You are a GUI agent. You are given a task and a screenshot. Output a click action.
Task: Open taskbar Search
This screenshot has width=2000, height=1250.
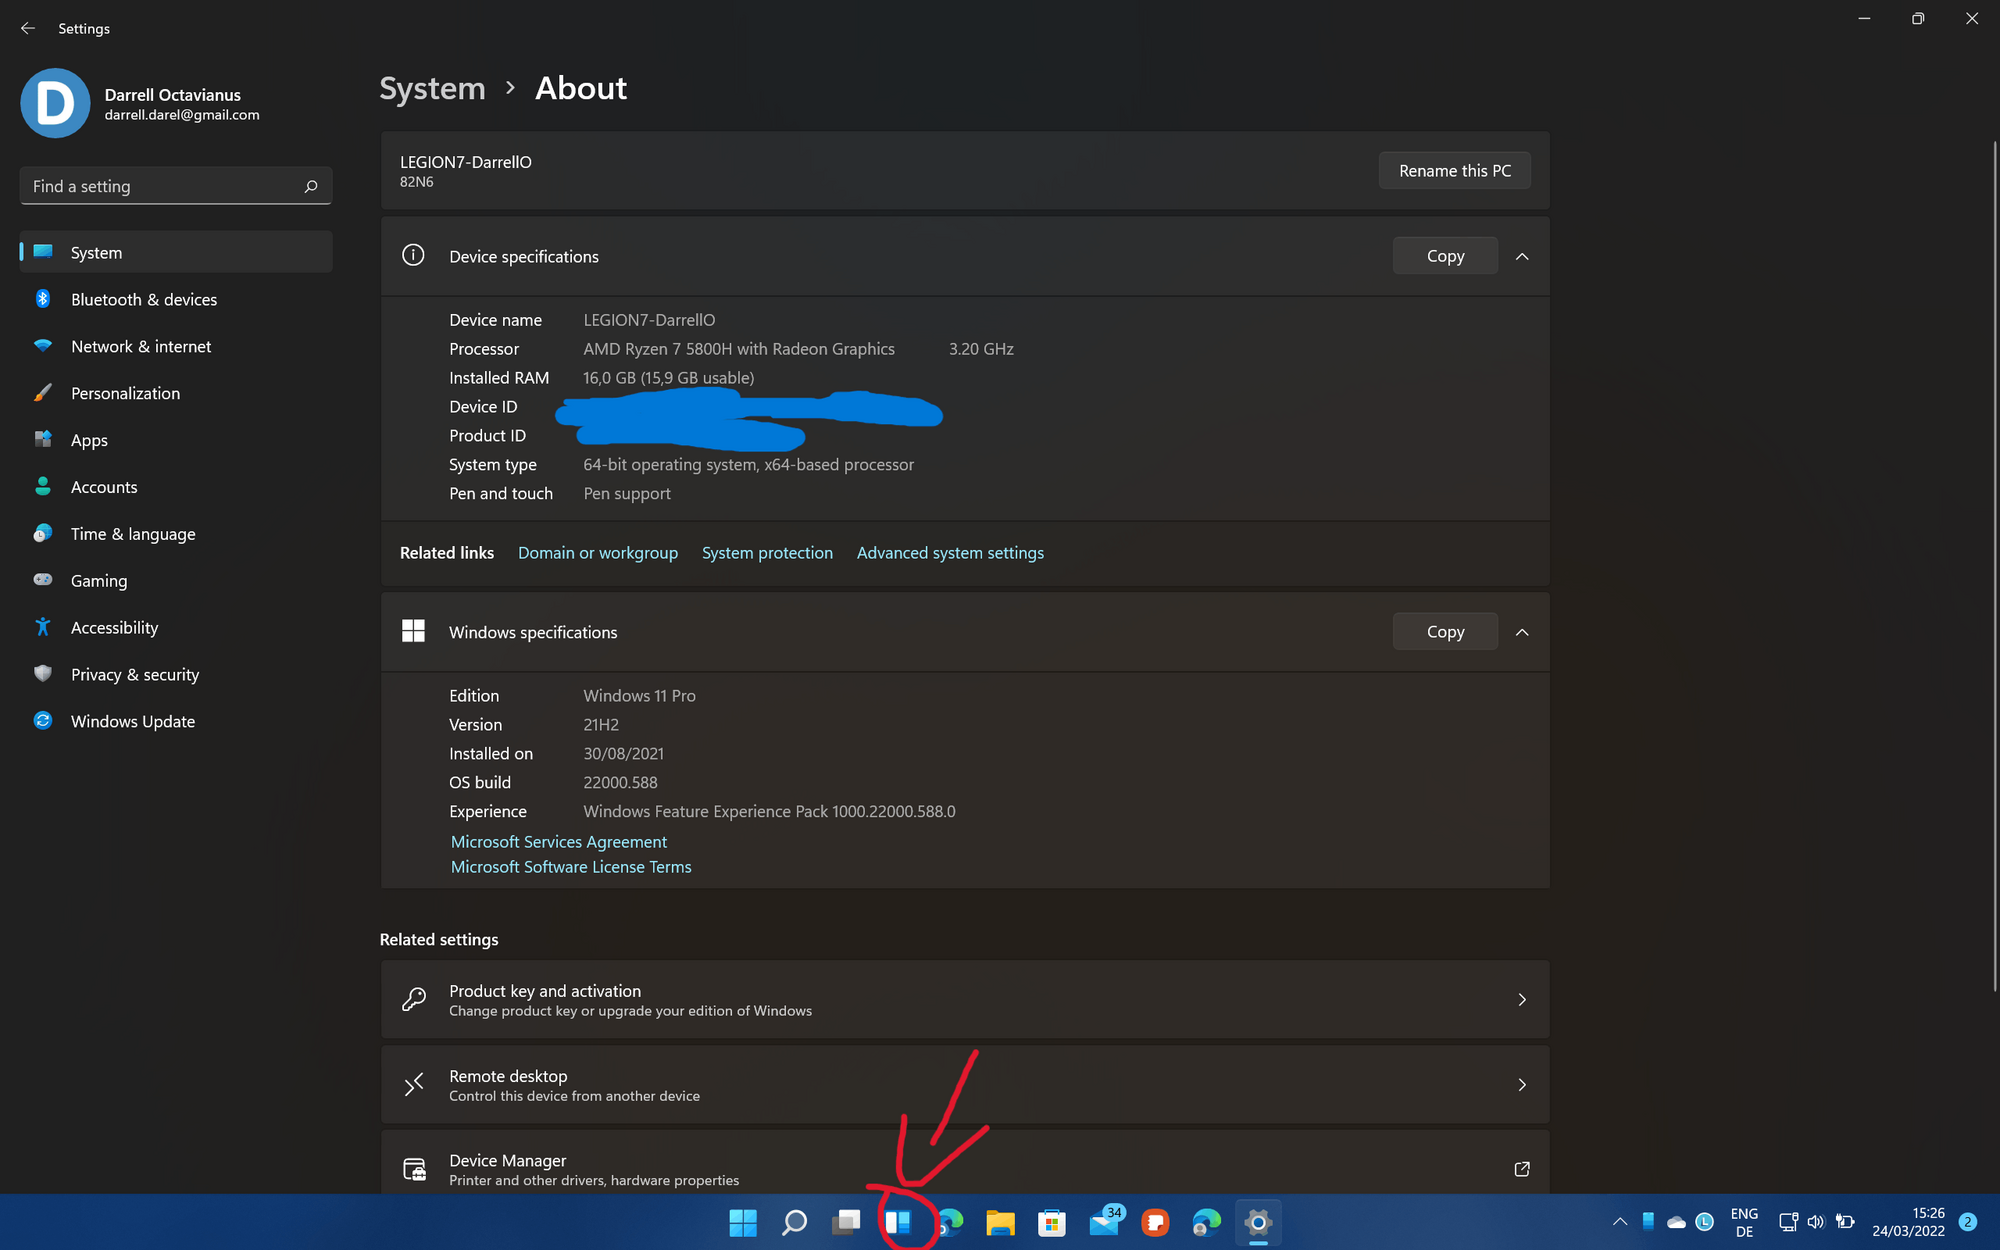pos(795,1222)
